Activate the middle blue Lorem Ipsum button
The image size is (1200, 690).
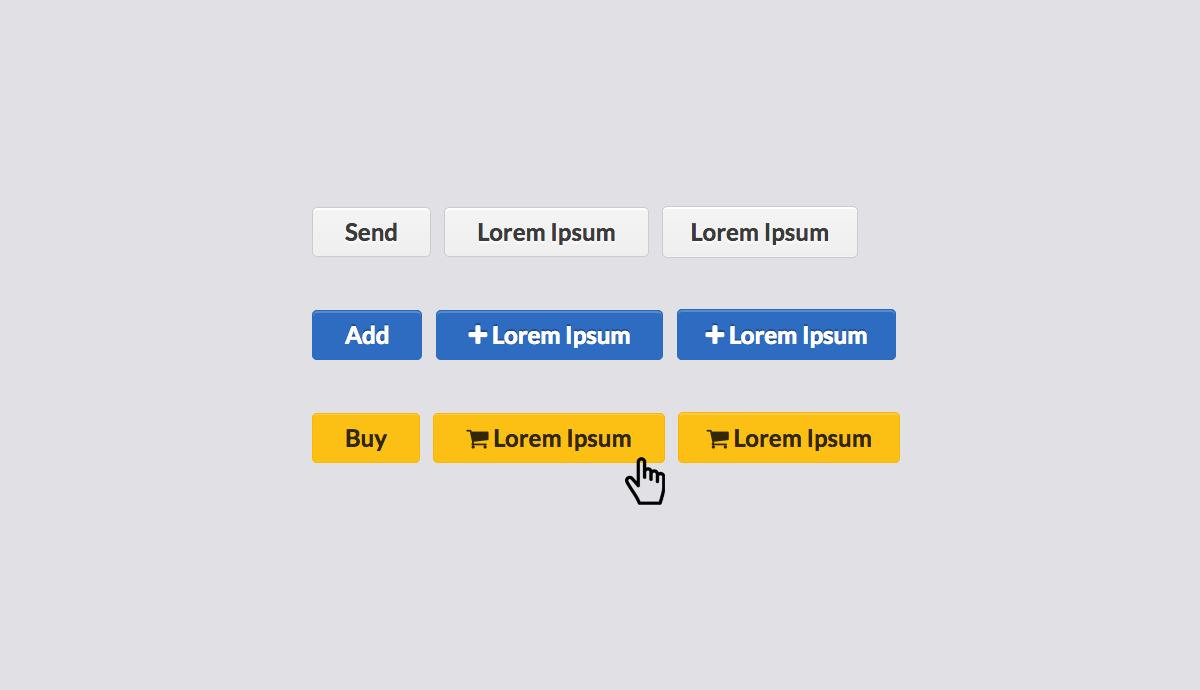(549, 335)
